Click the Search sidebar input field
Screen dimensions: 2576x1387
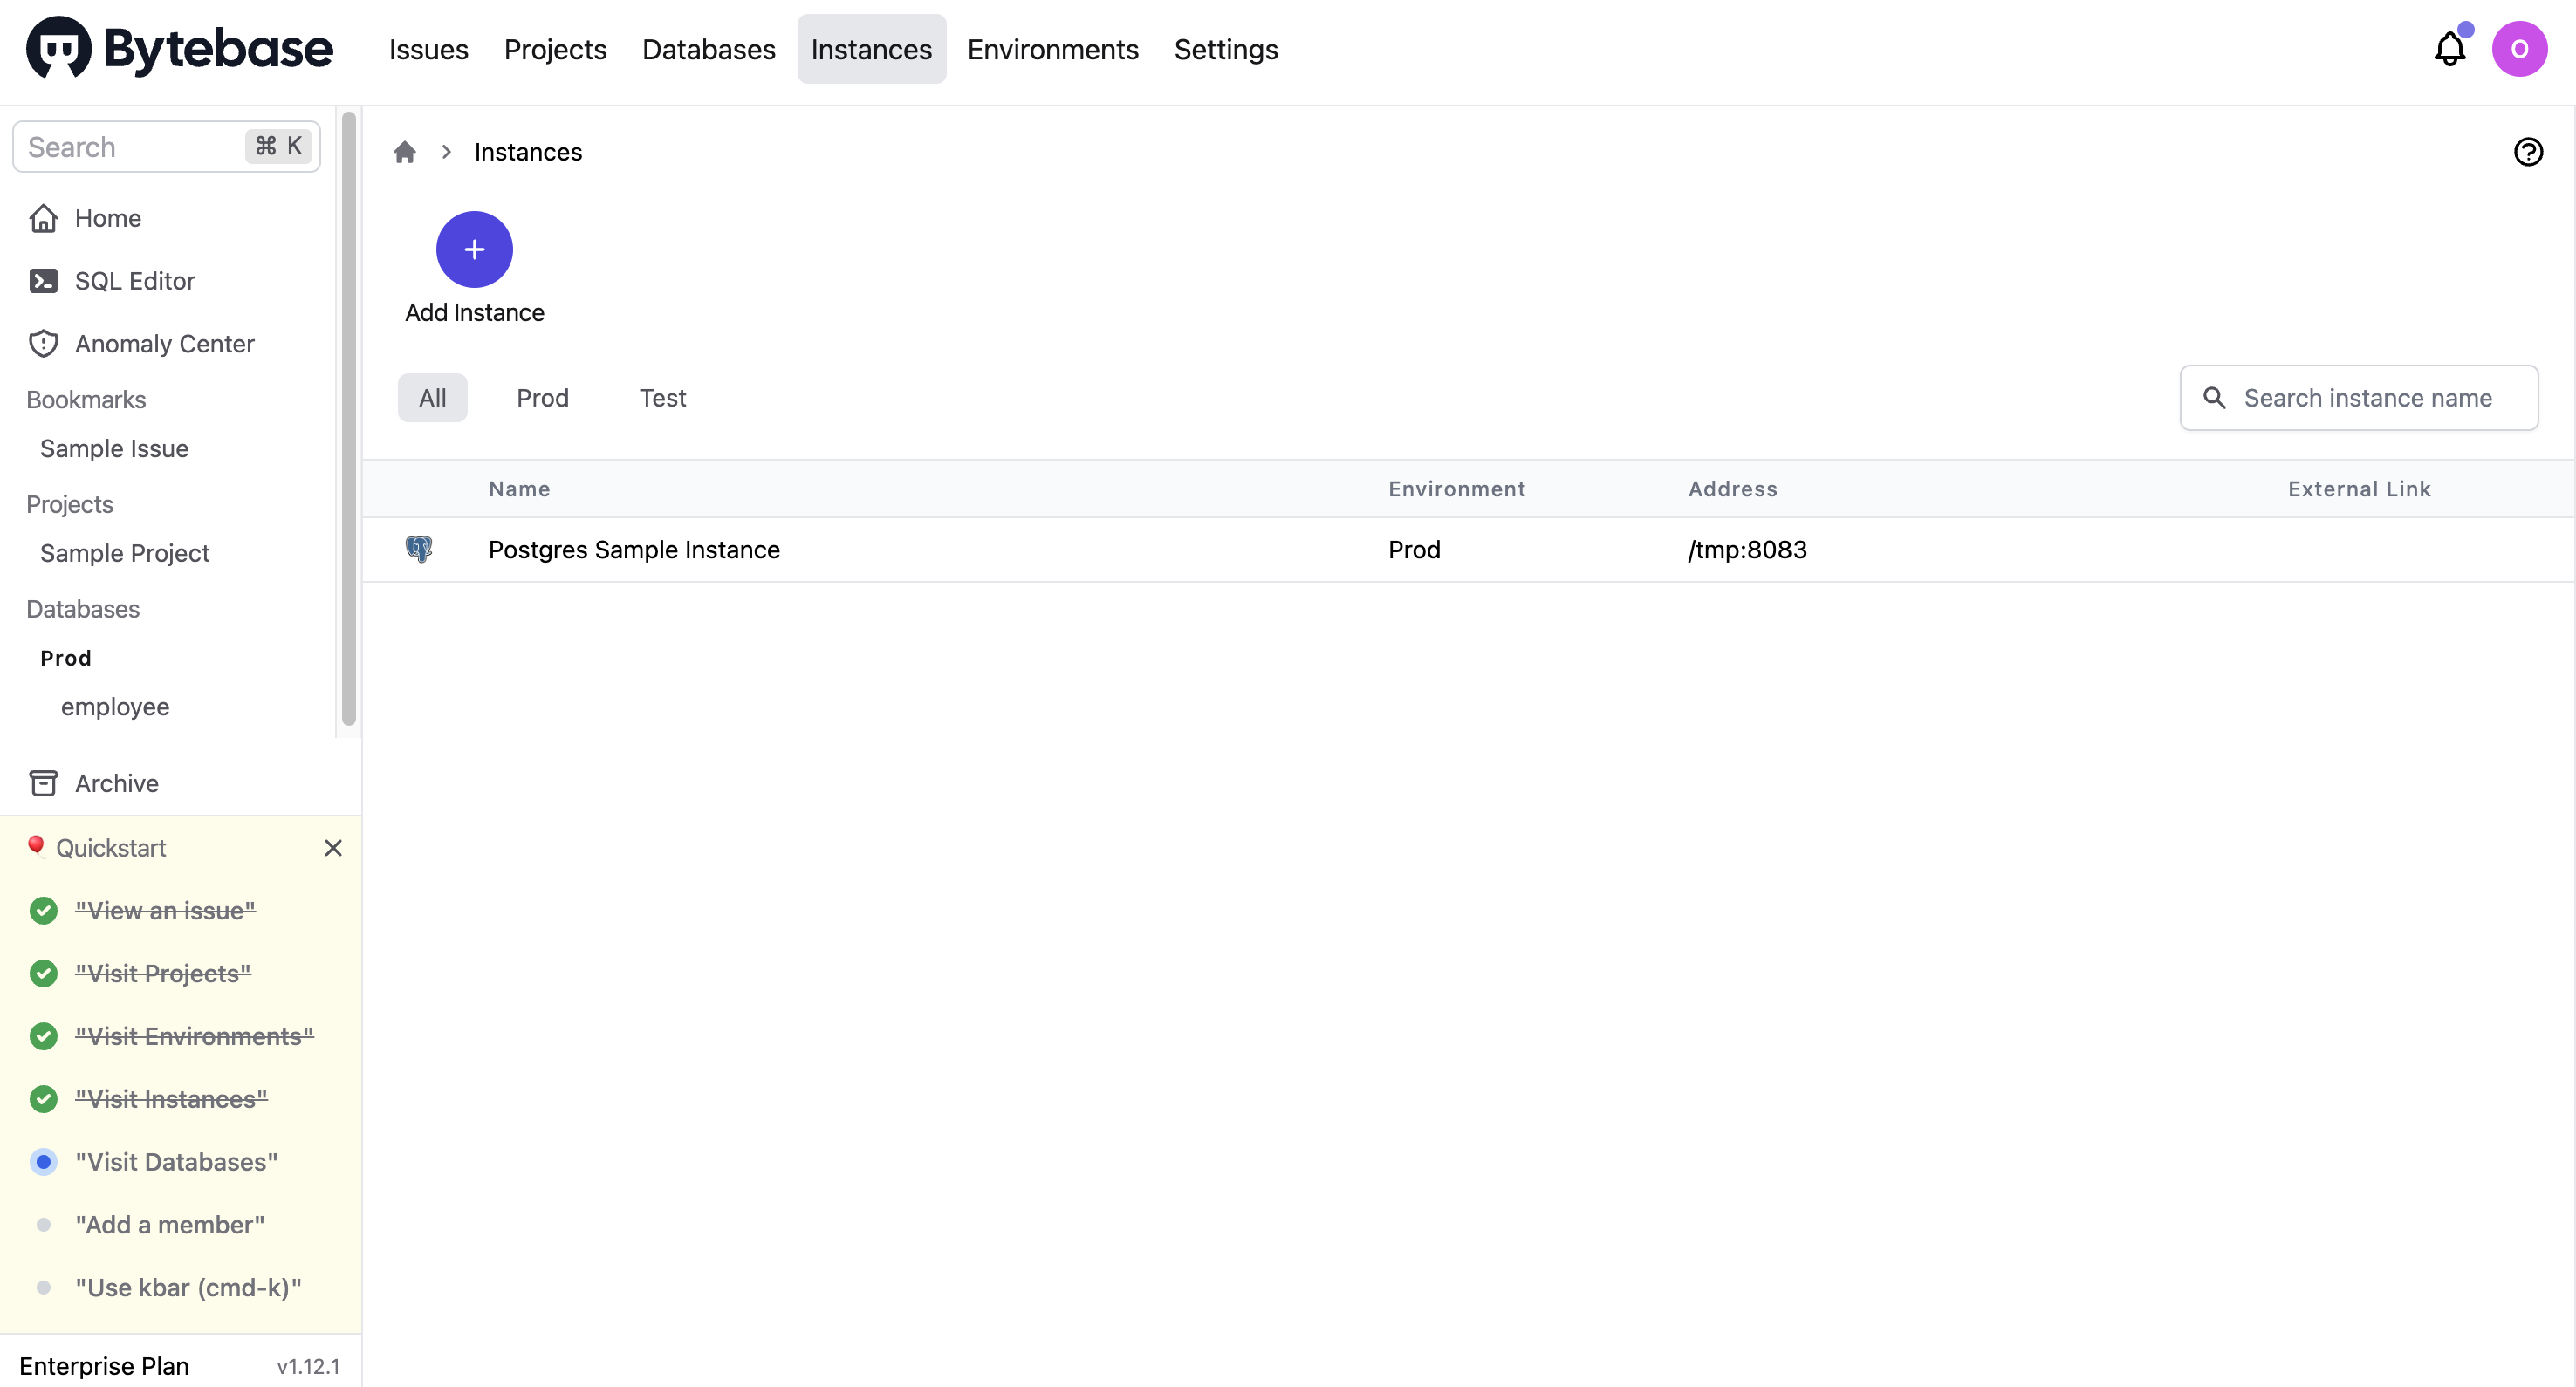166,147
